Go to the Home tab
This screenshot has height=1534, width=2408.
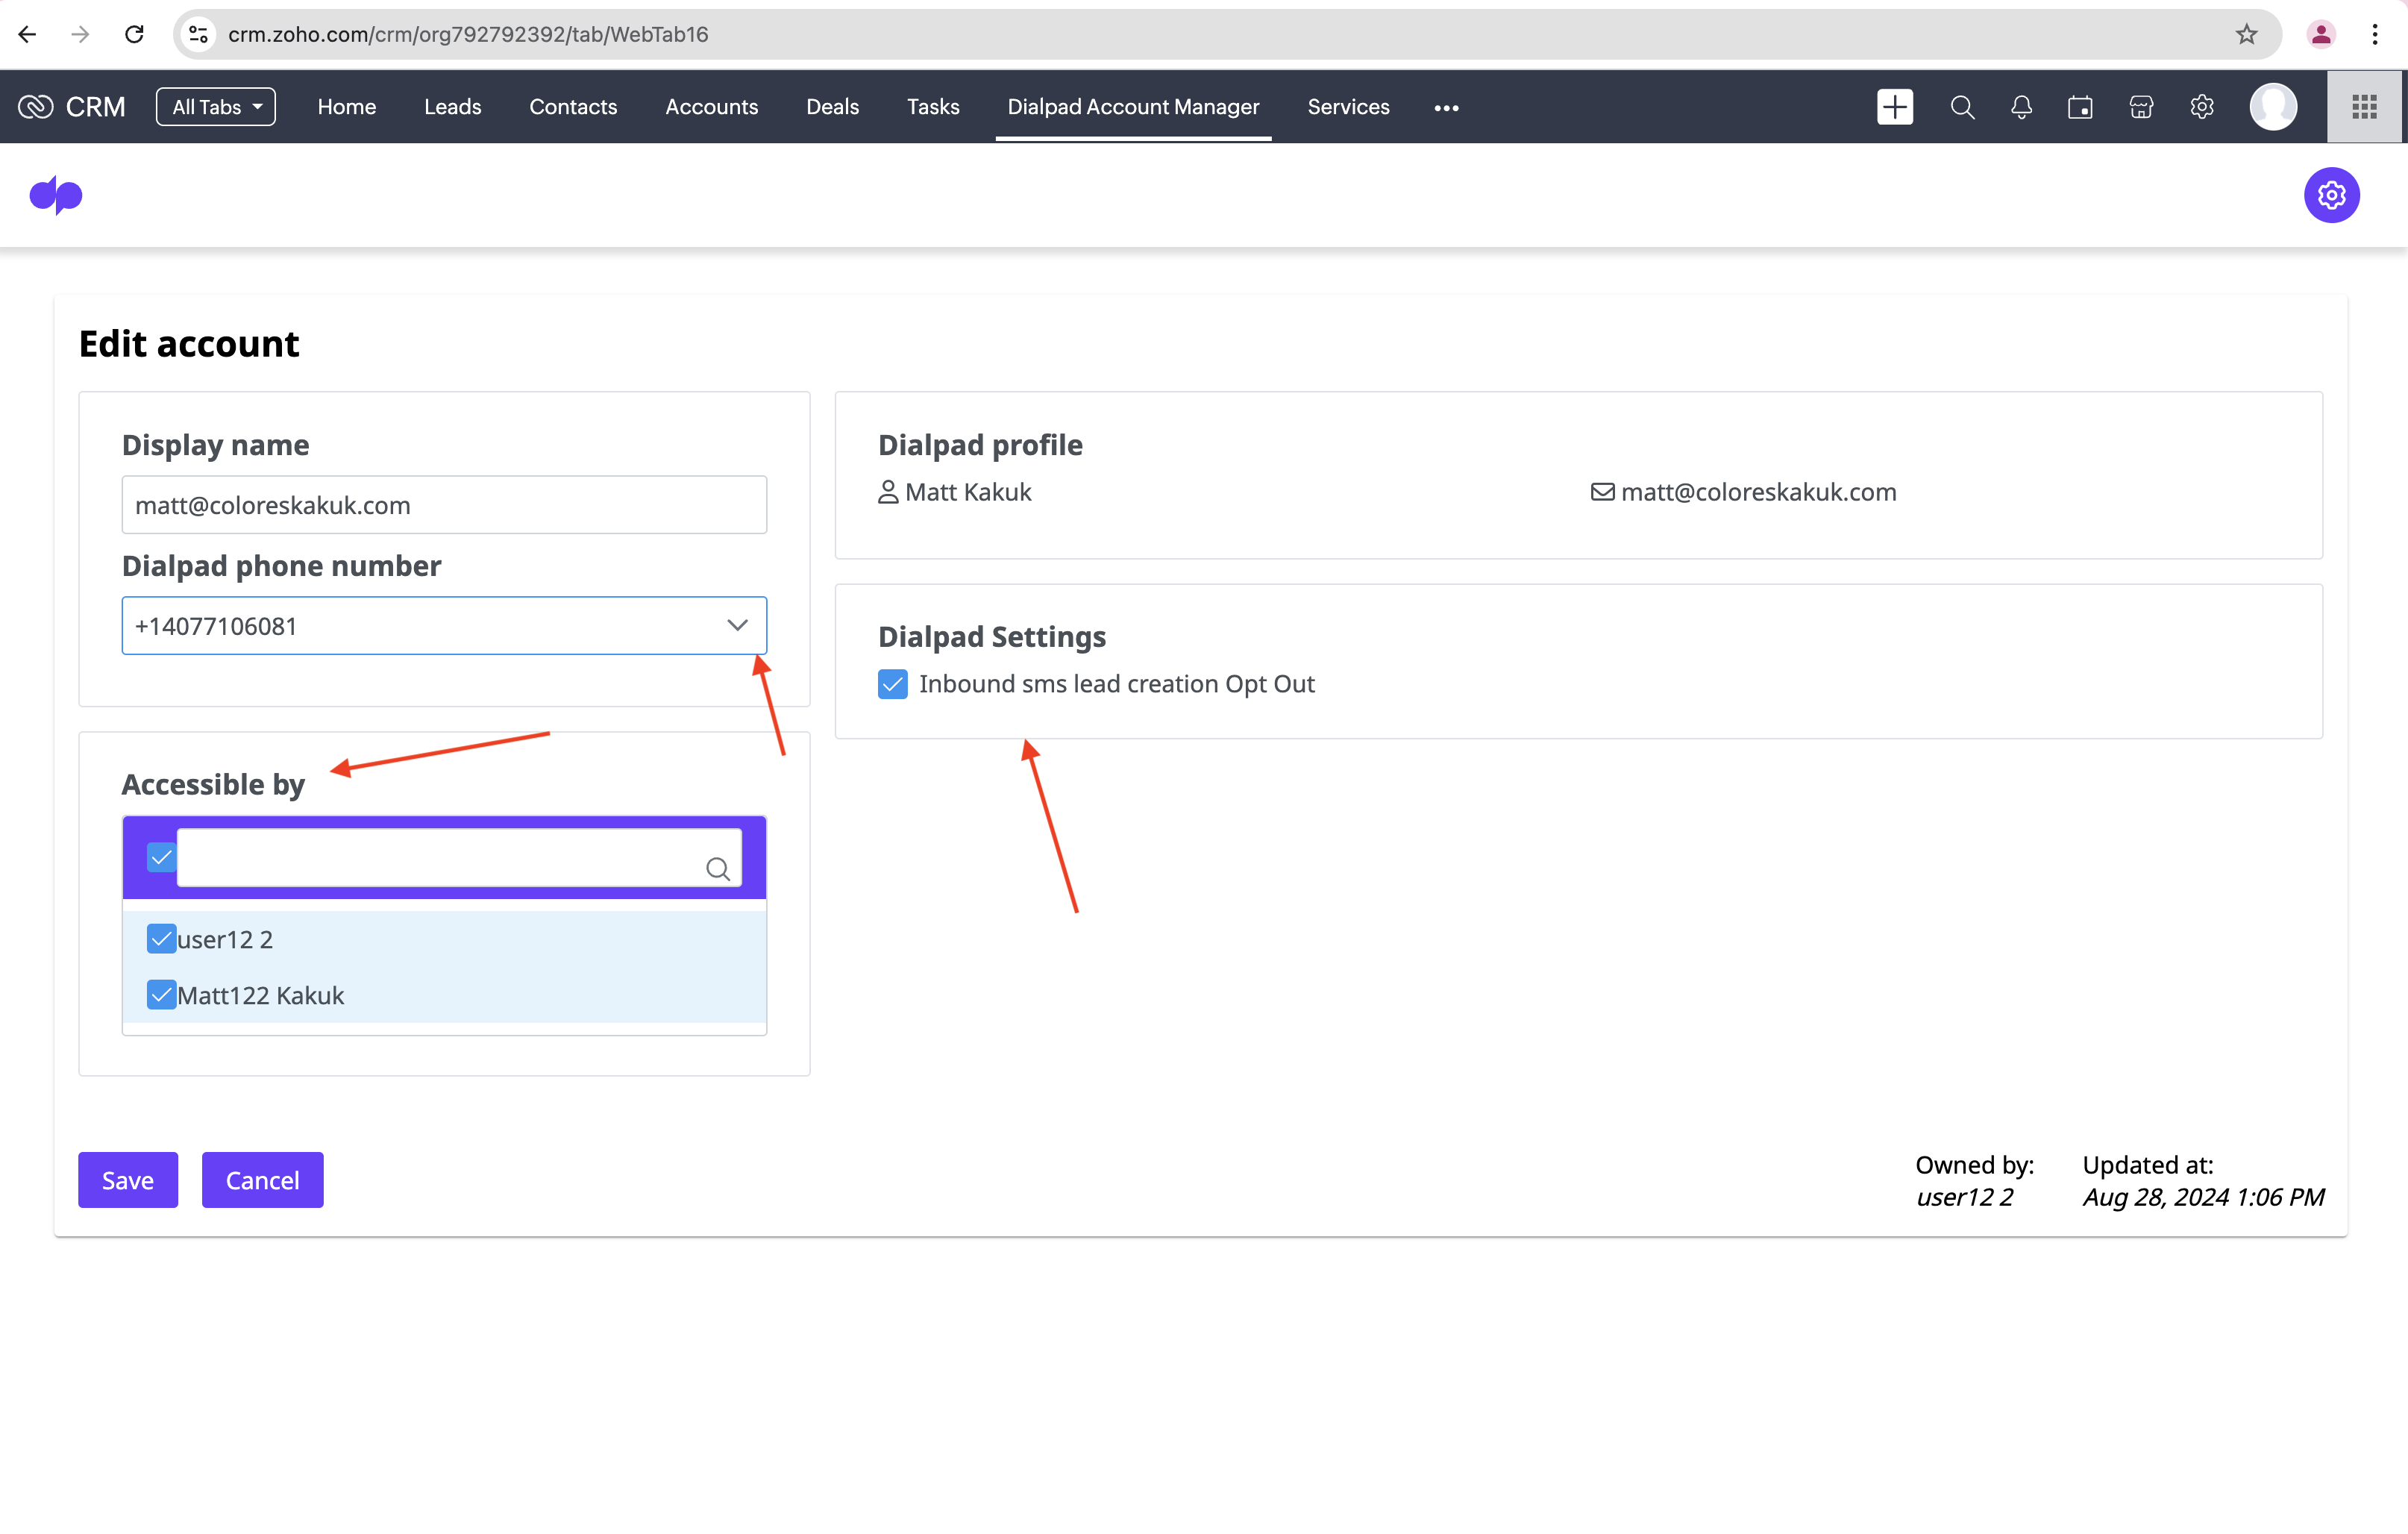click(x=346, y=107)
